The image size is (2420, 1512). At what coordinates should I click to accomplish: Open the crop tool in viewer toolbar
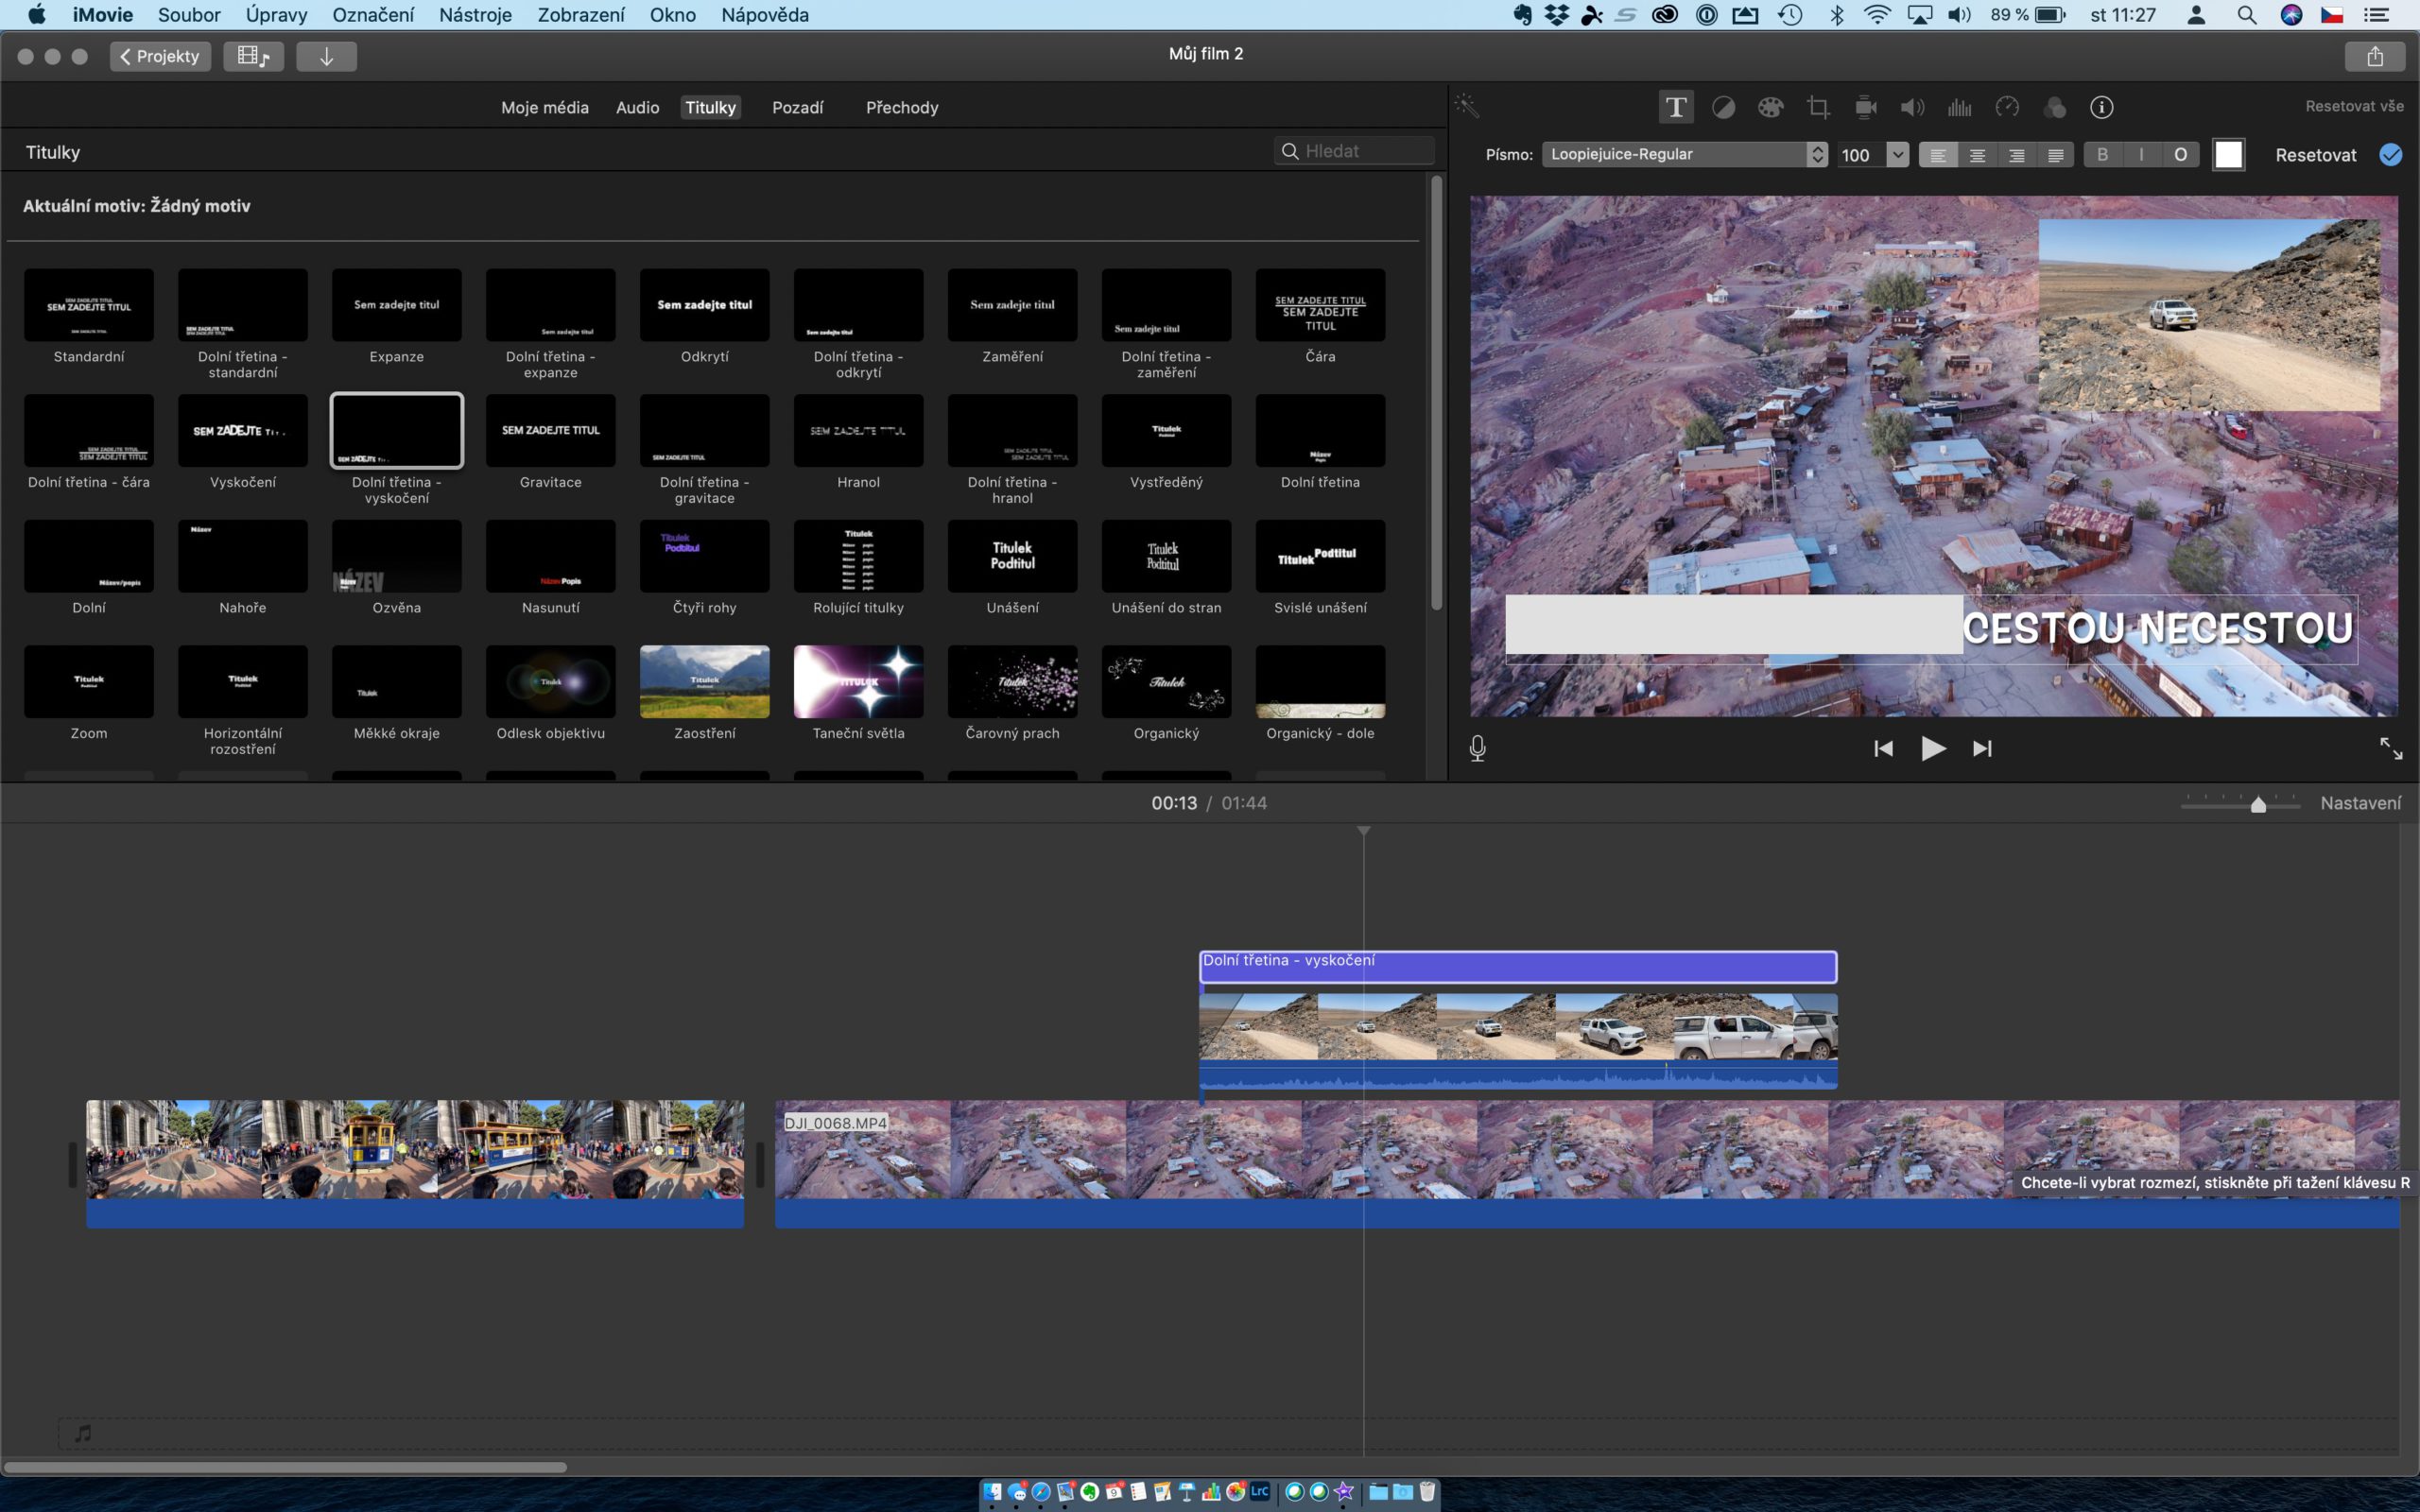pos(1818,107)
